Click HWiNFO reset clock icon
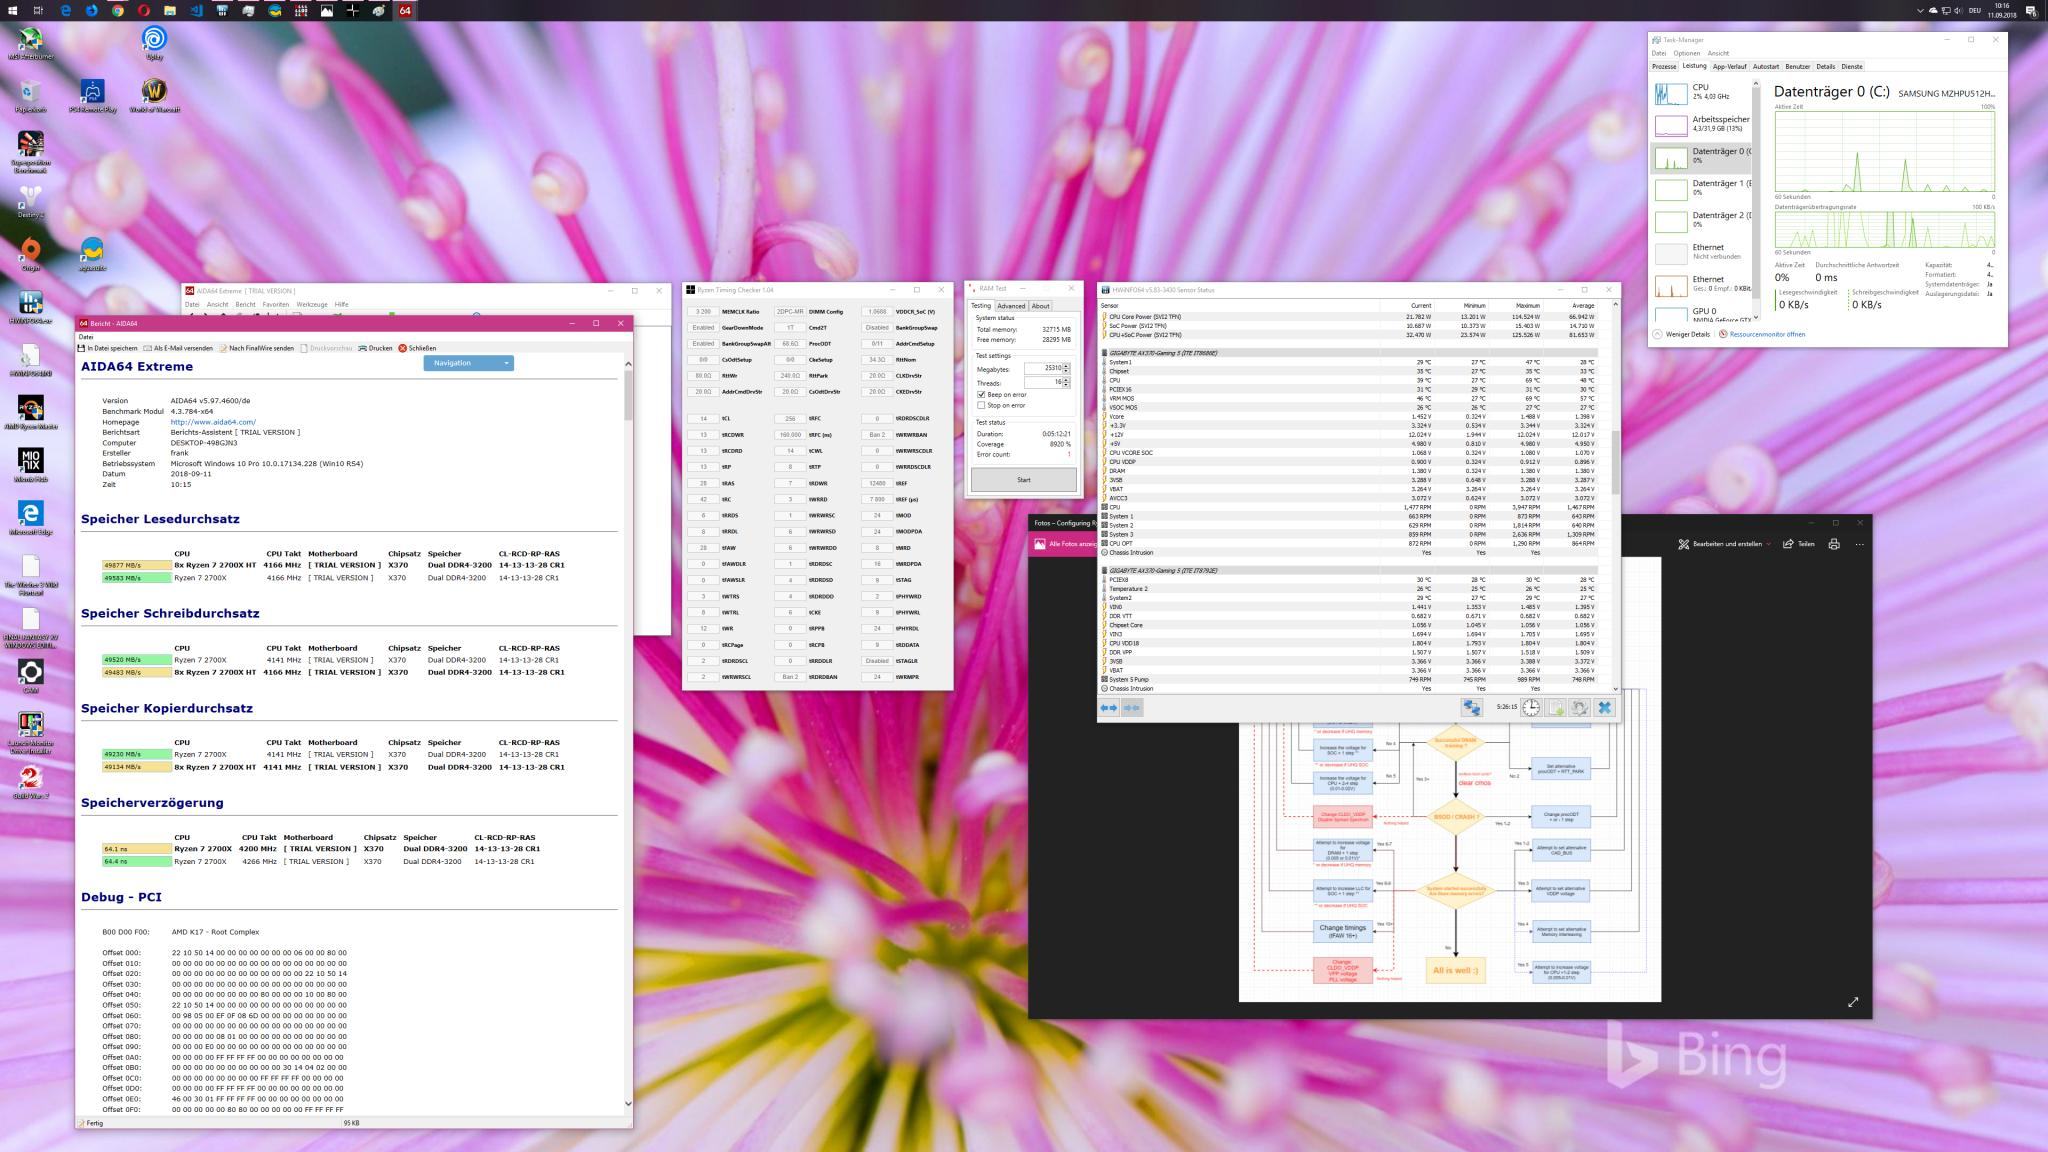The height and width of the screenshot is (1152, 2048). (x=1531, y=707)
